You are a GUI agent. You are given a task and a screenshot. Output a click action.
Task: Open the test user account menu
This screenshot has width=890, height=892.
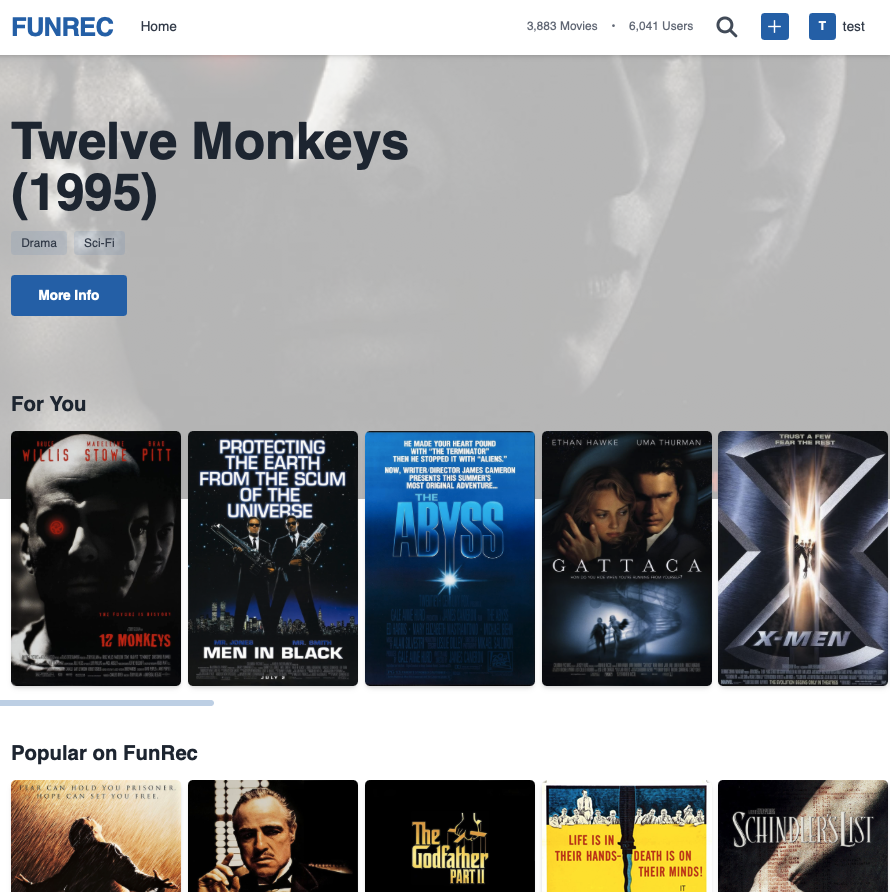click(x=853, y=27)
